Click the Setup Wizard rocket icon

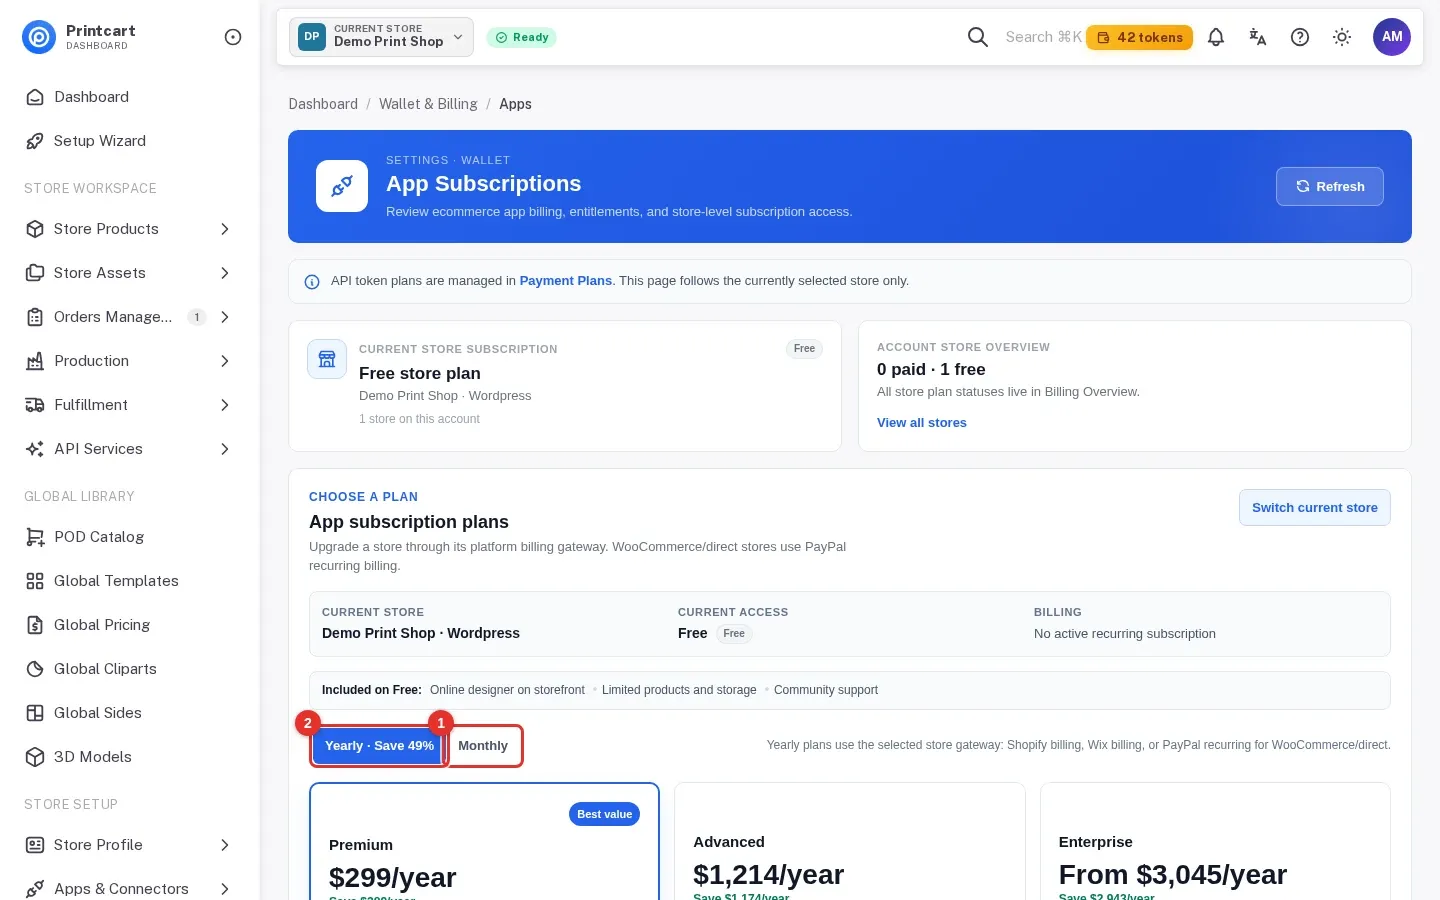35,141
